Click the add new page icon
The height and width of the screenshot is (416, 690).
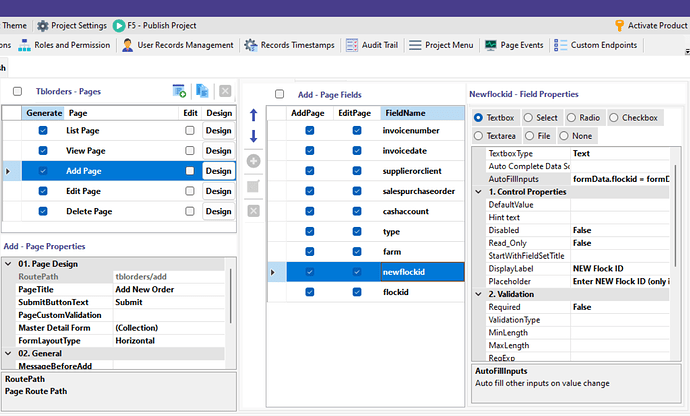pyautogui.click(x=179, y=91)
